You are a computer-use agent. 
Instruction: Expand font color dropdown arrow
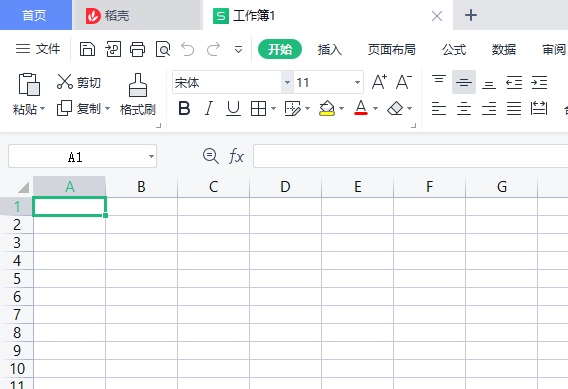375,108
